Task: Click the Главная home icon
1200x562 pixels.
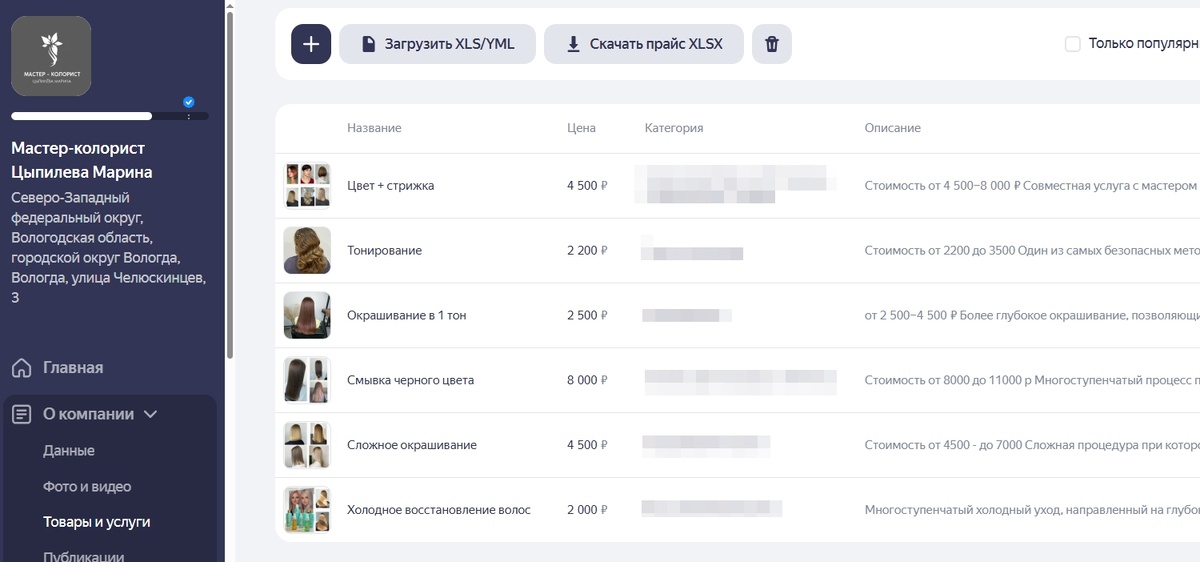Action: coord(21,368)
